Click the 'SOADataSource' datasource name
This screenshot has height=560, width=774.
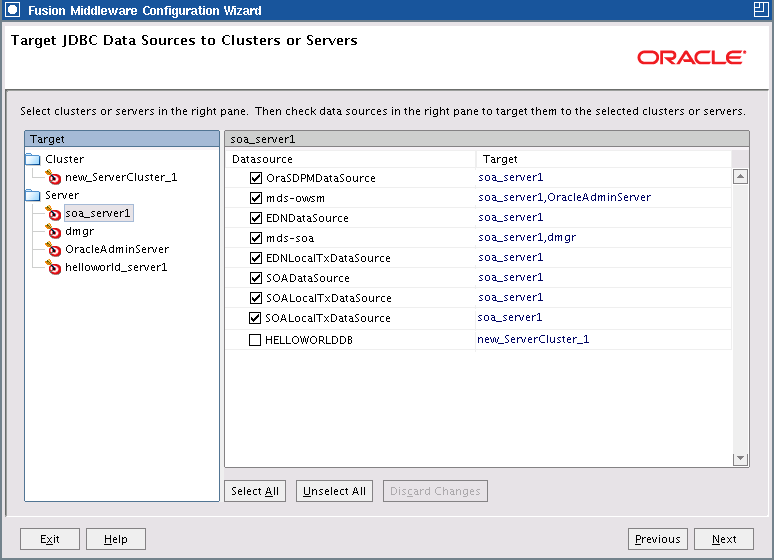coord(308,278)
